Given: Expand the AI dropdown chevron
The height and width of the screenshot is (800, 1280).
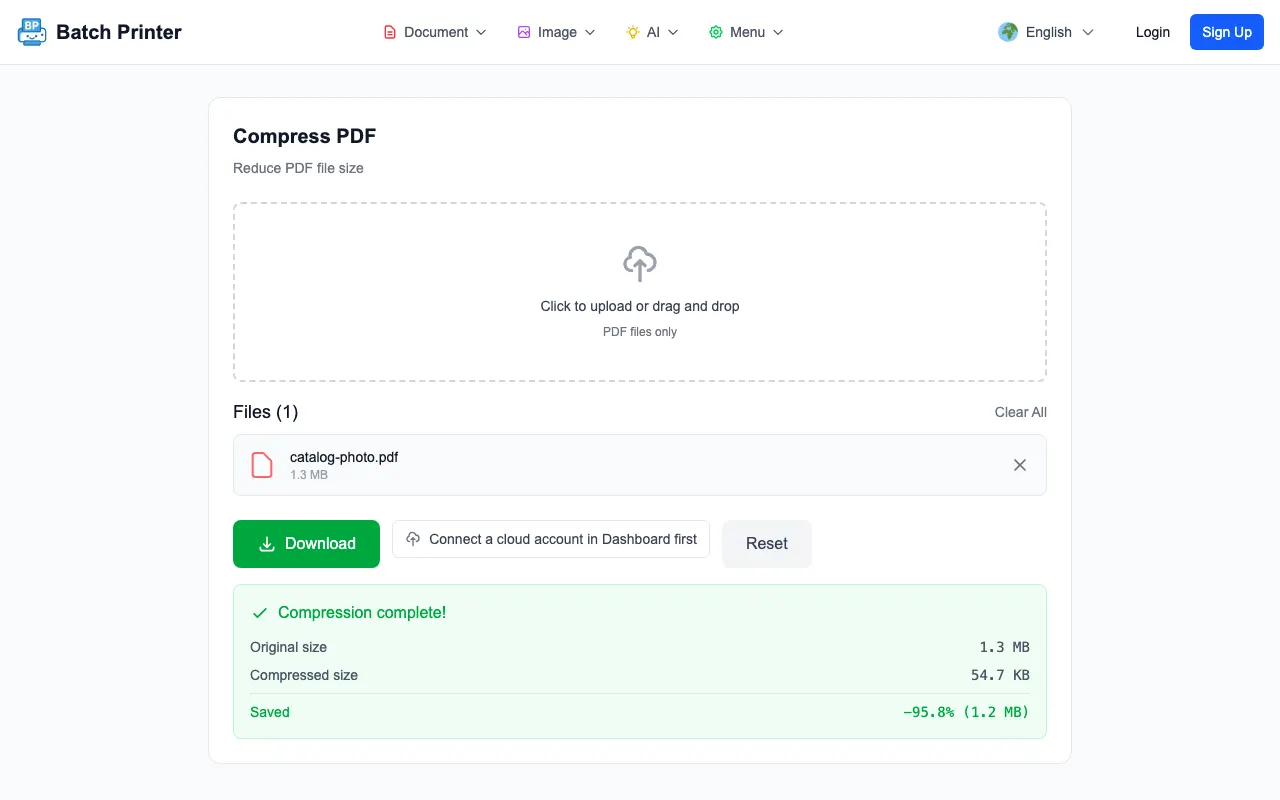Looking at the screenshot, I should [673, 32].
